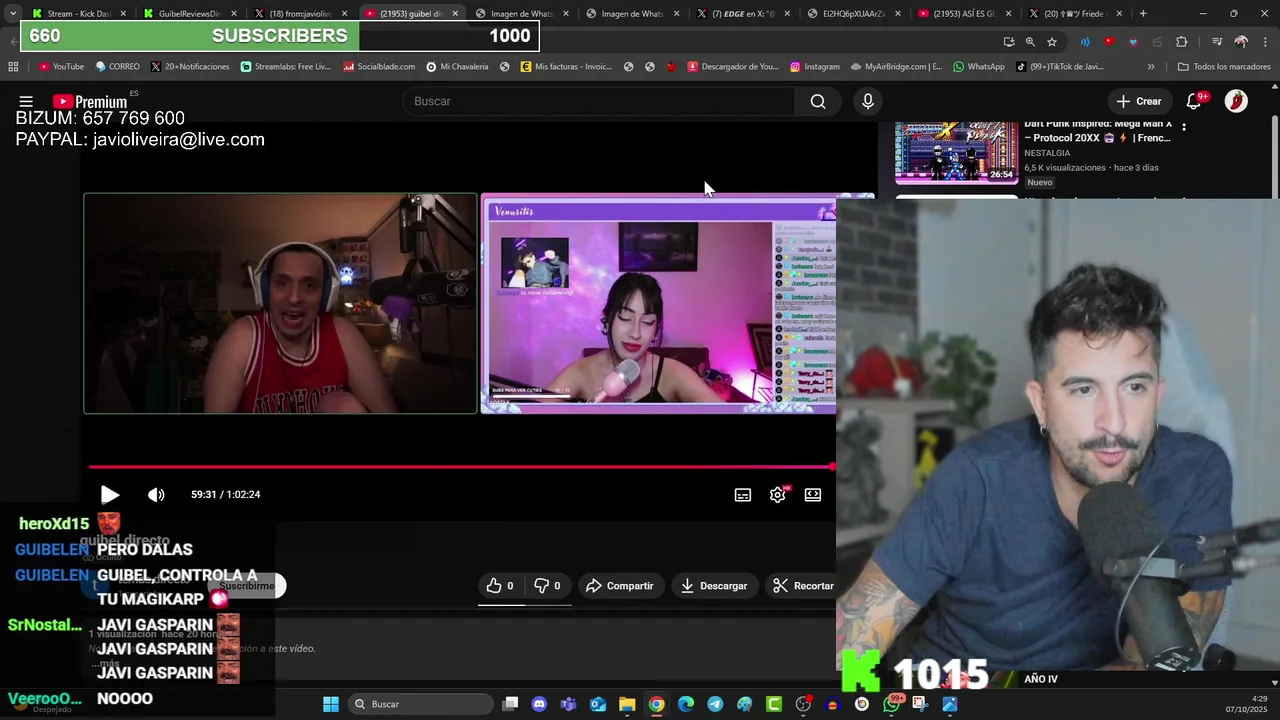
Task: Play the paused video
Action: click(110, 494)
